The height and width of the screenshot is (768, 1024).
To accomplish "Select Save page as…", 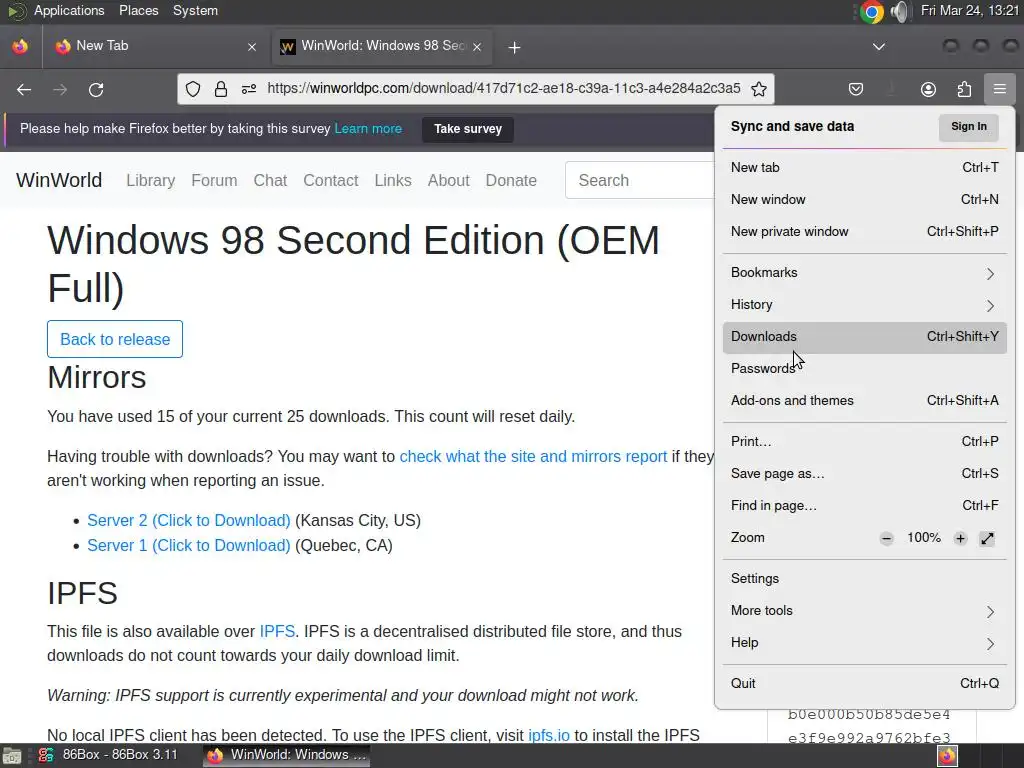I will pos(865,473).
